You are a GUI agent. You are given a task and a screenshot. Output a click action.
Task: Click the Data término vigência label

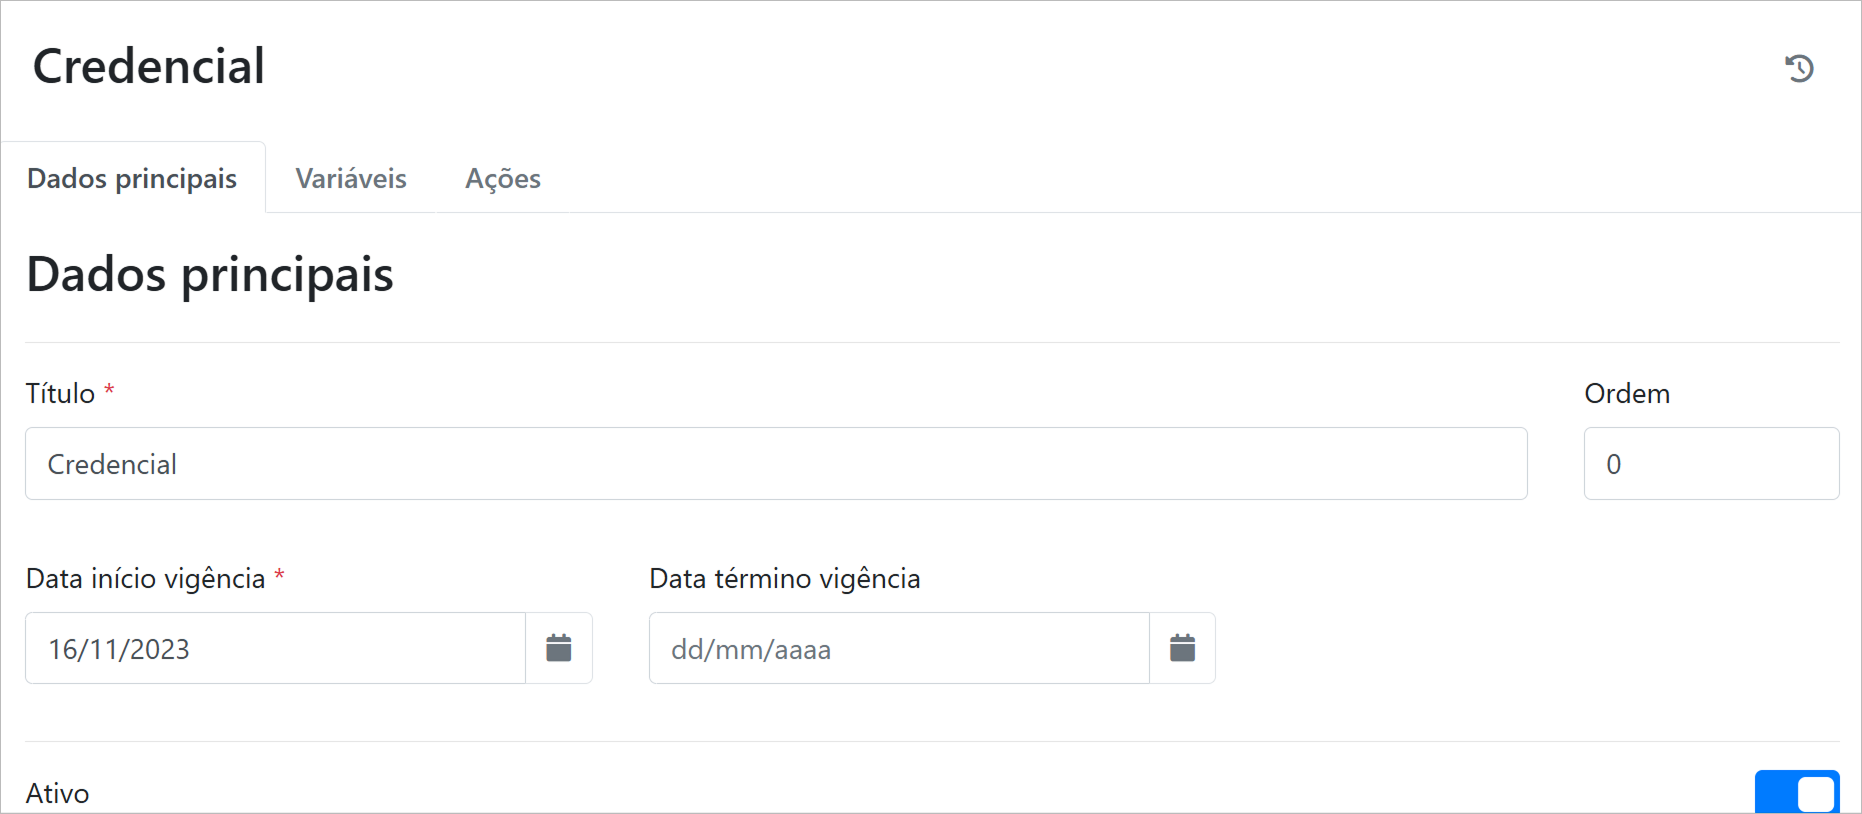pyautogui.click(x=785, y=579)
